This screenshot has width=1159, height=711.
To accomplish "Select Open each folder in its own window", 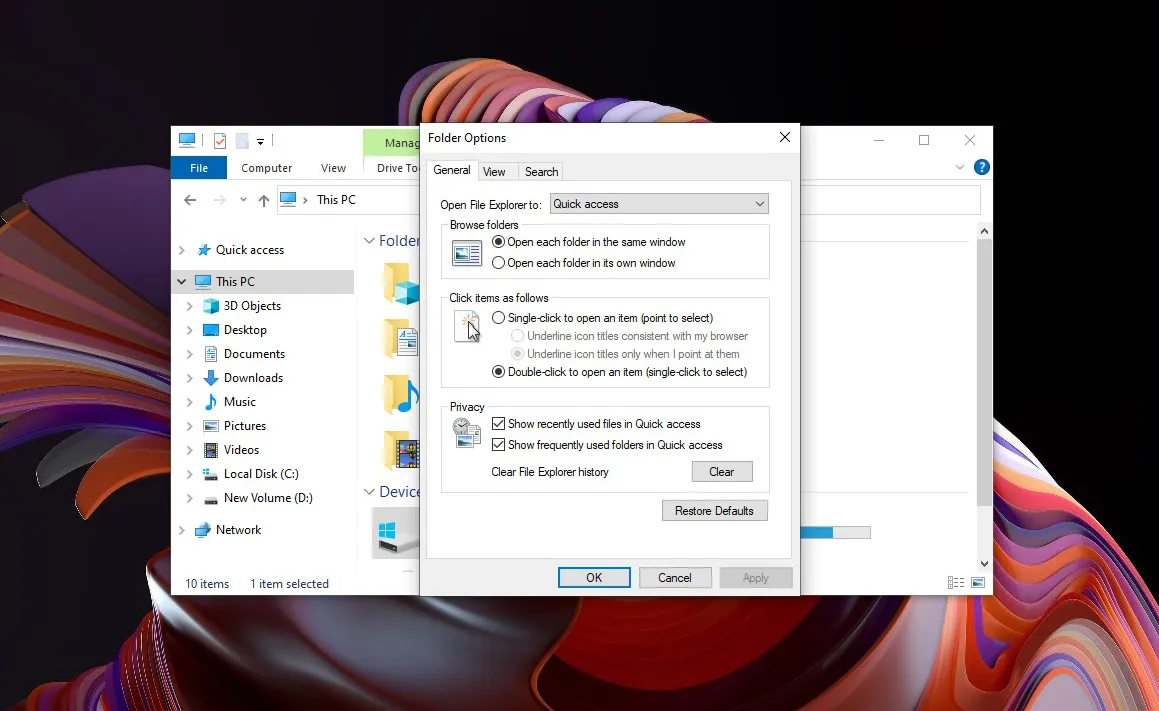I will (499, 263).
